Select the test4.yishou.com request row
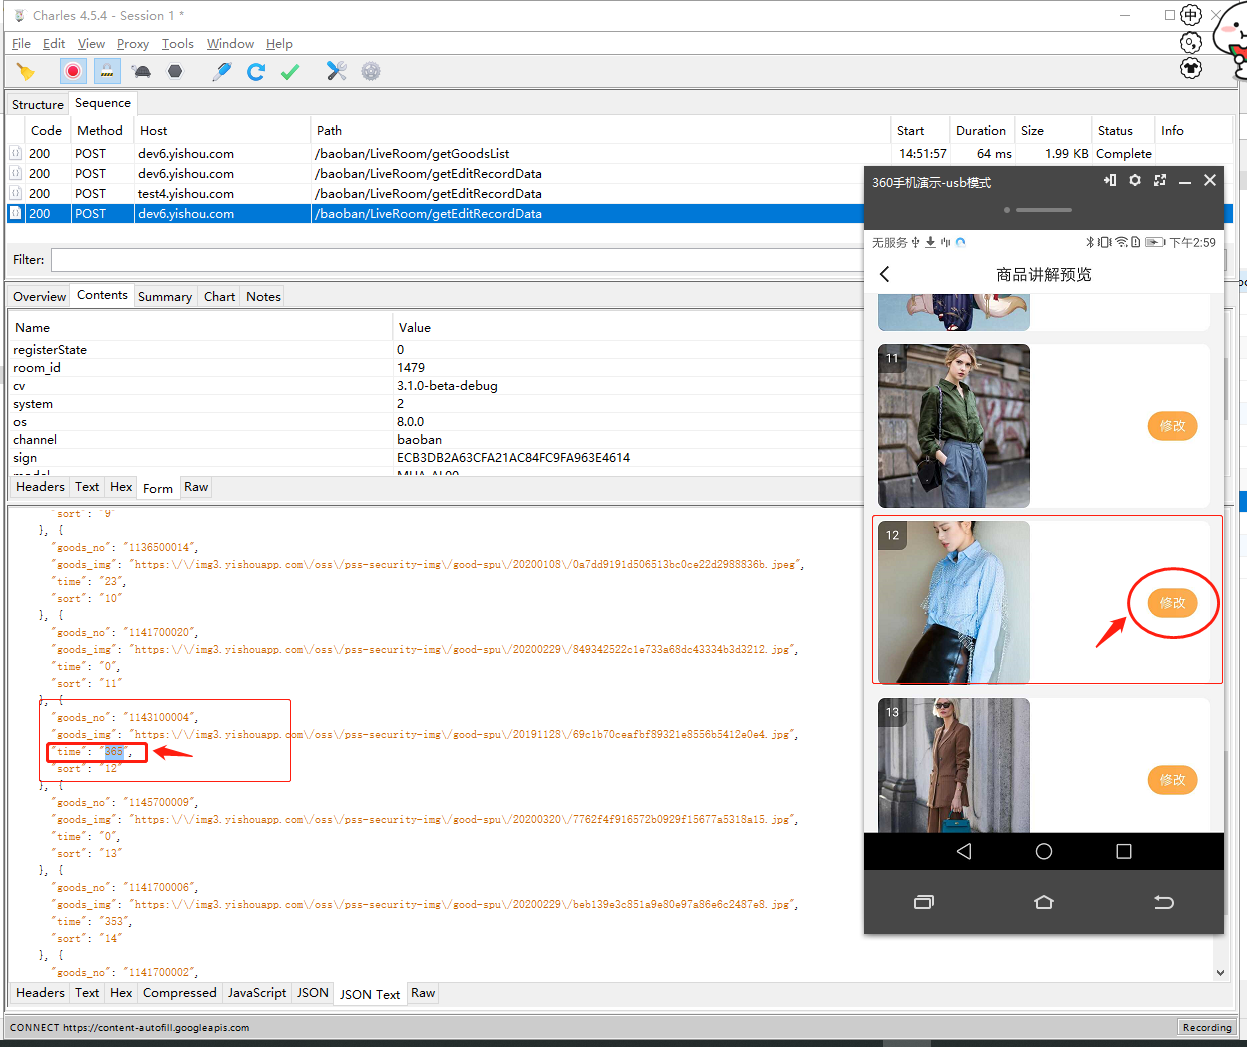1247x1047 pixels. click(435, 194)
